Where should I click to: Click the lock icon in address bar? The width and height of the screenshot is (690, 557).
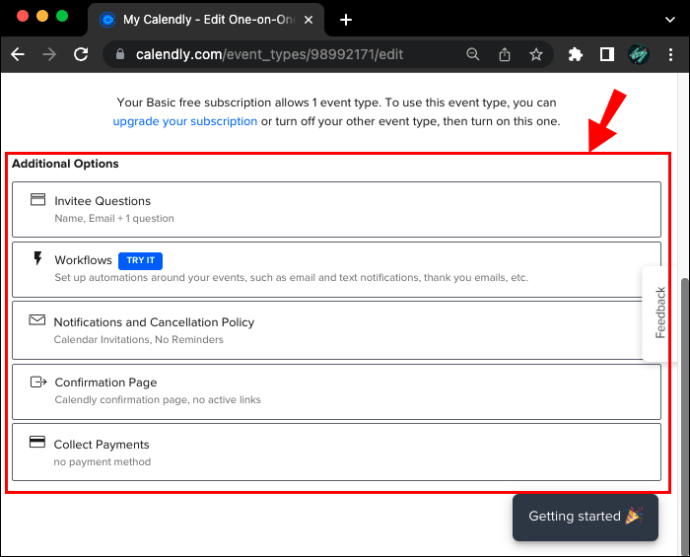point(120,54)
